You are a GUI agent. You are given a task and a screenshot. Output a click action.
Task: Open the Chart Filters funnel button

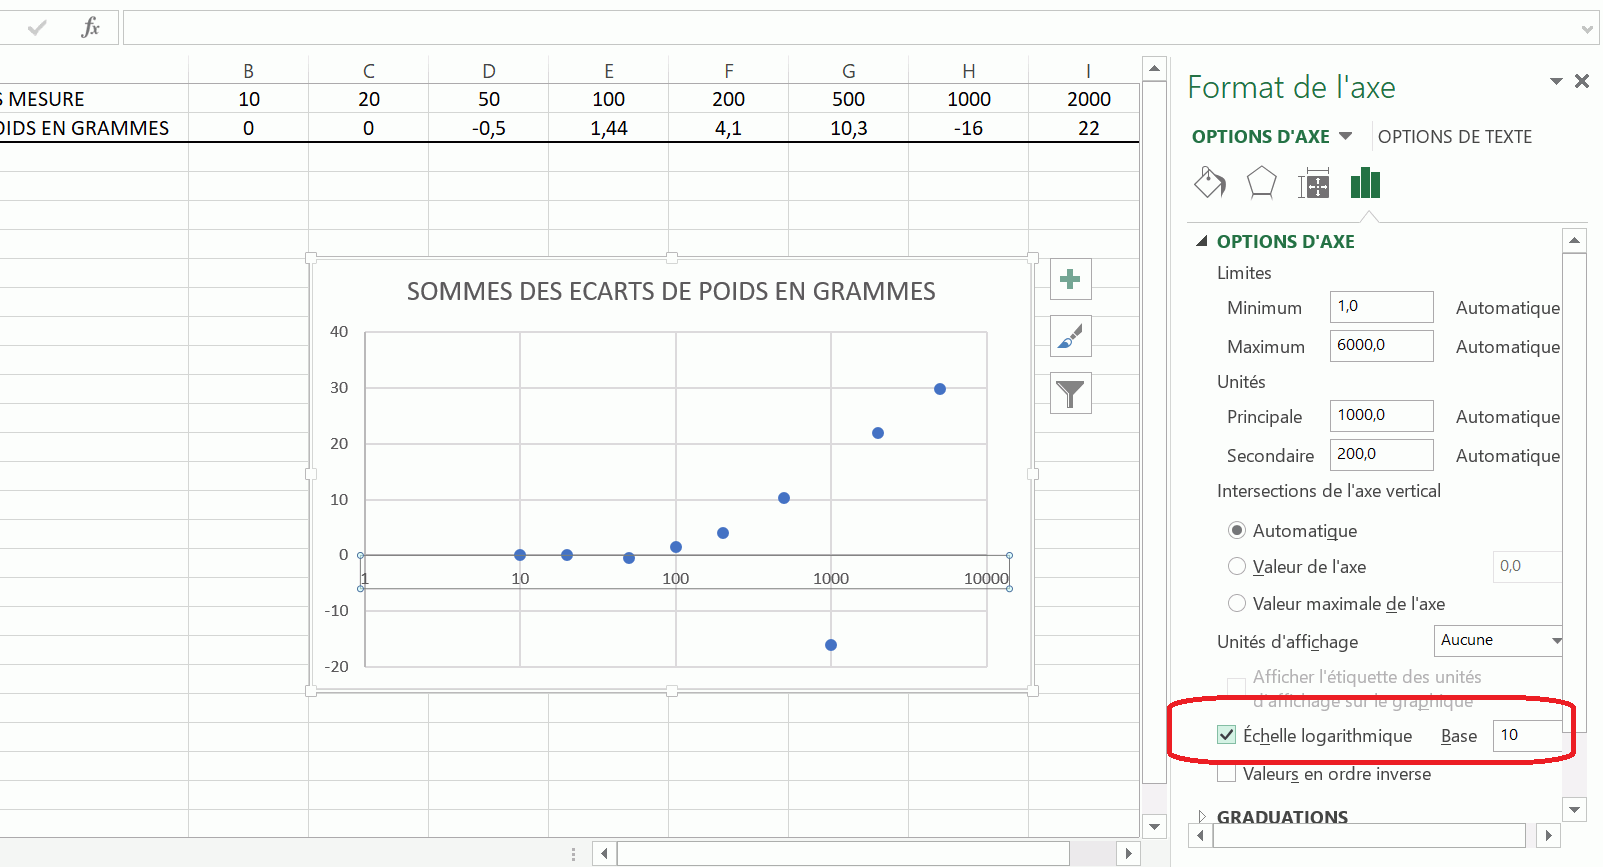[x=1070, y=393]
